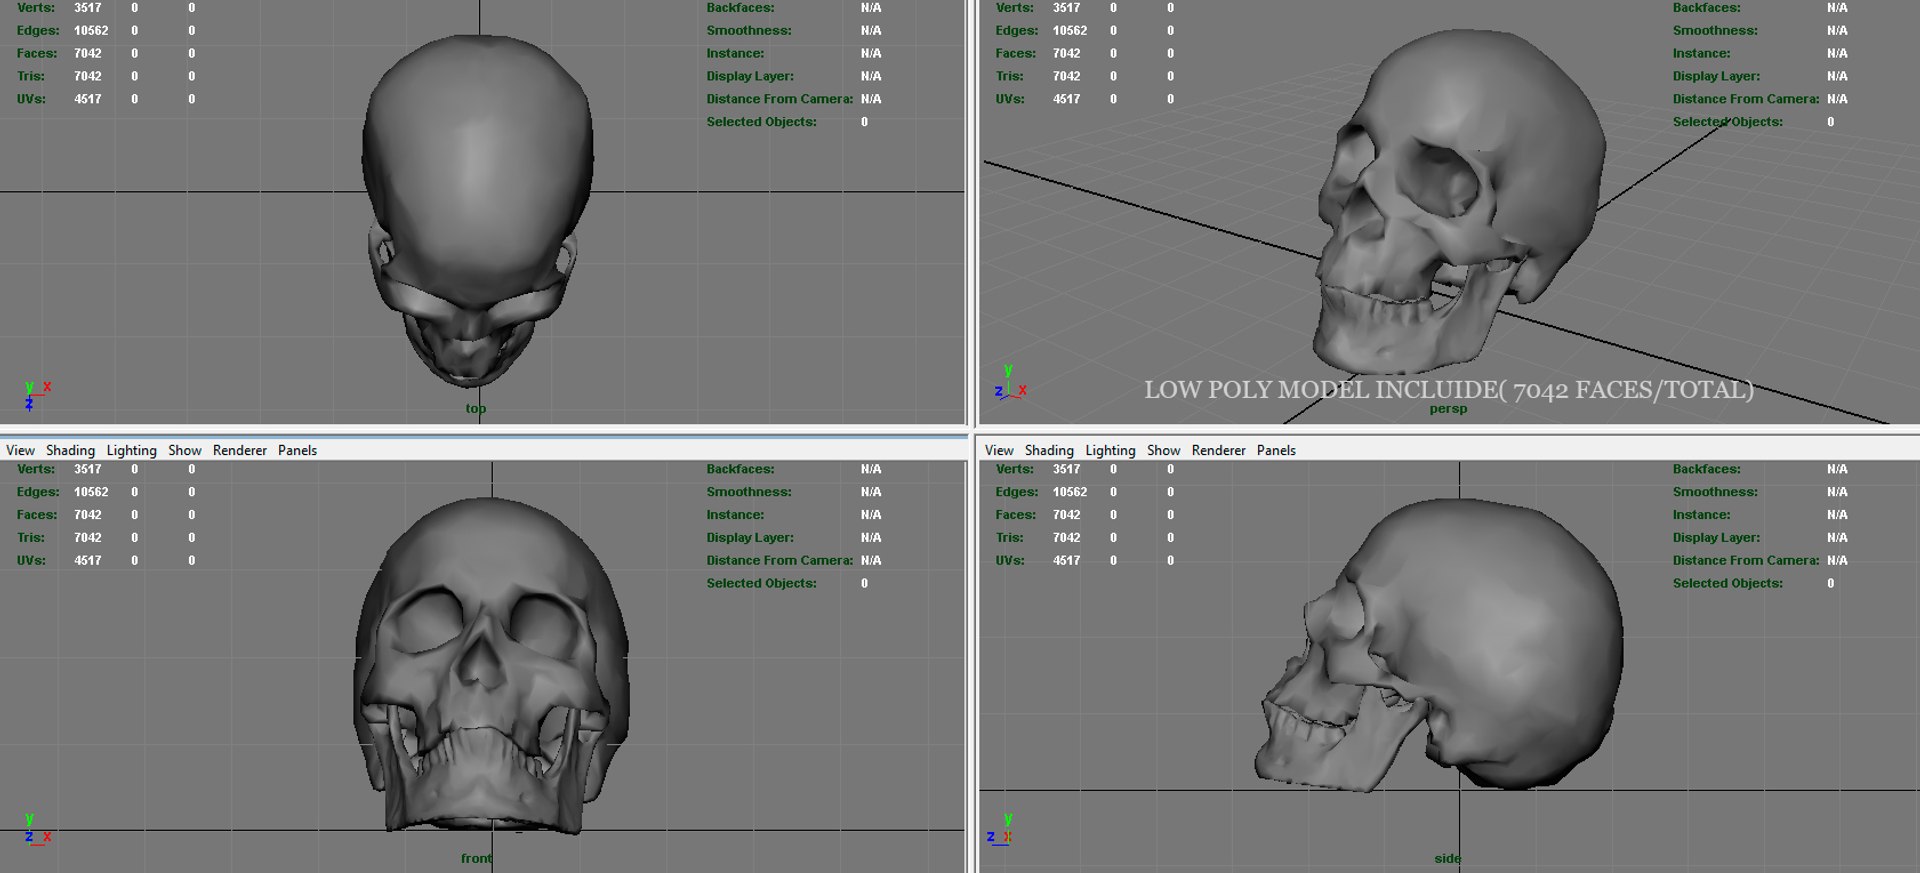Select the skull model in the side view

coord(1440,645)
